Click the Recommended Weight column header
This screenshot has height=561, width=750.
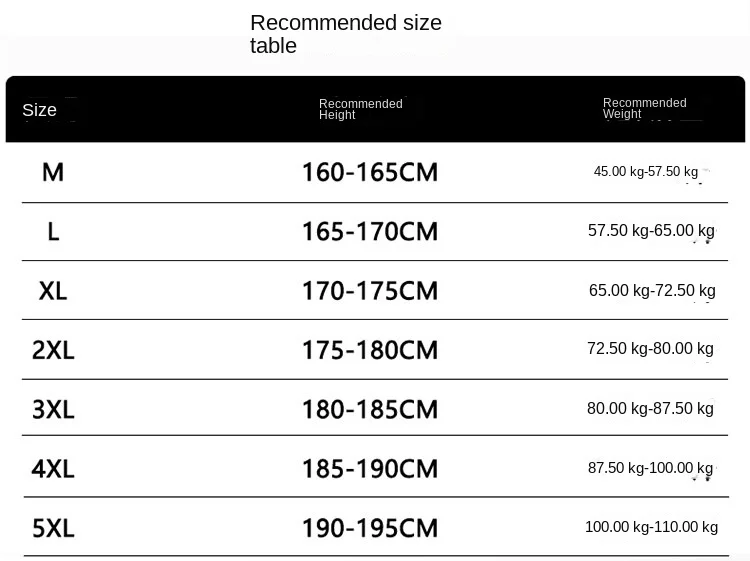point(644,108)
